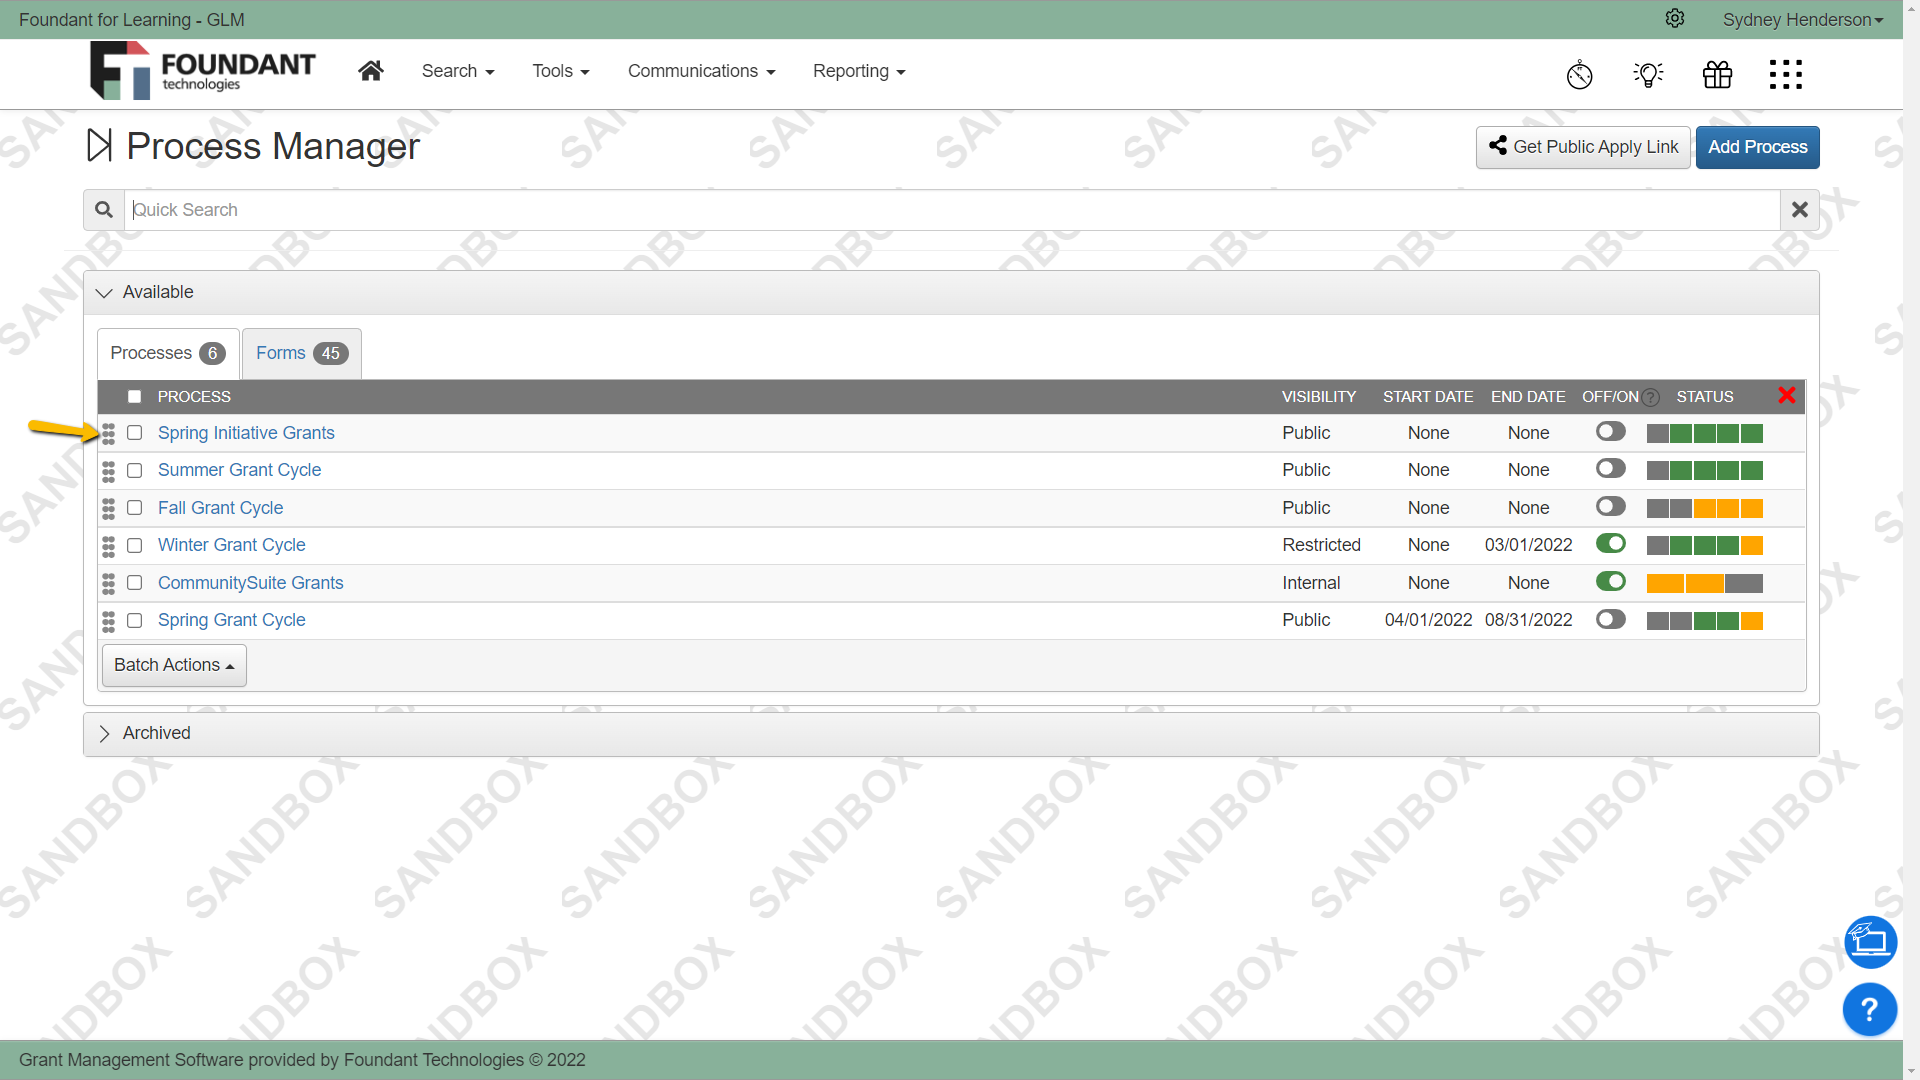Click the Restricted visibility cell
This screenshot has width=1920, height=1080.
coord(1321,545)
